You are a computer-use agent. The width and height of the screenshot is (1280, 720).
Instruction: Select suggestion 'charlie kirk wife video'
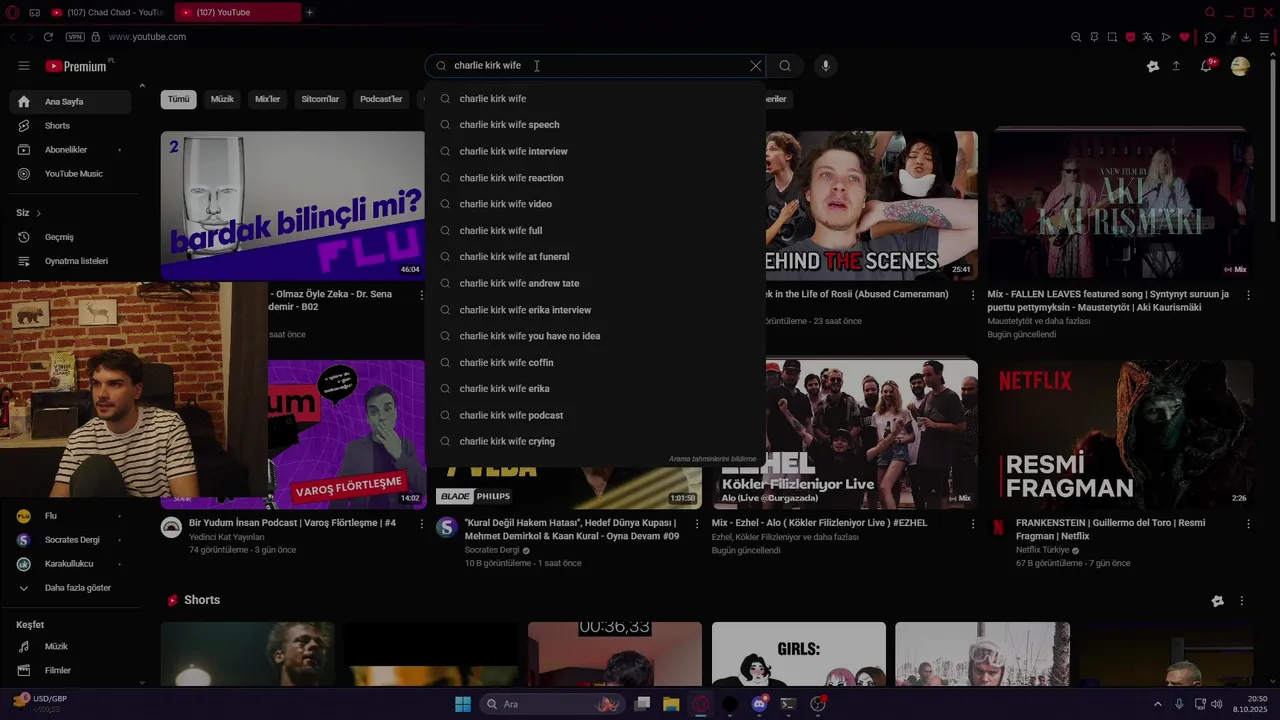click(x=595, y=204)
